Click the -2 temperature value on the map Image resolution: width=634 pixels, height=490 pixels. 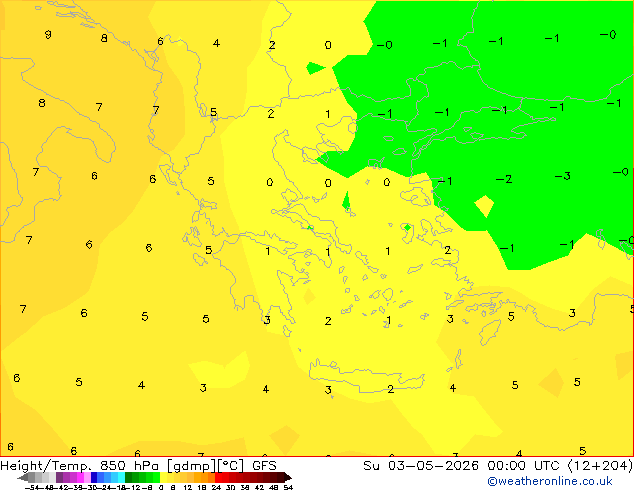pyautogui.click(x=504, y=179)
